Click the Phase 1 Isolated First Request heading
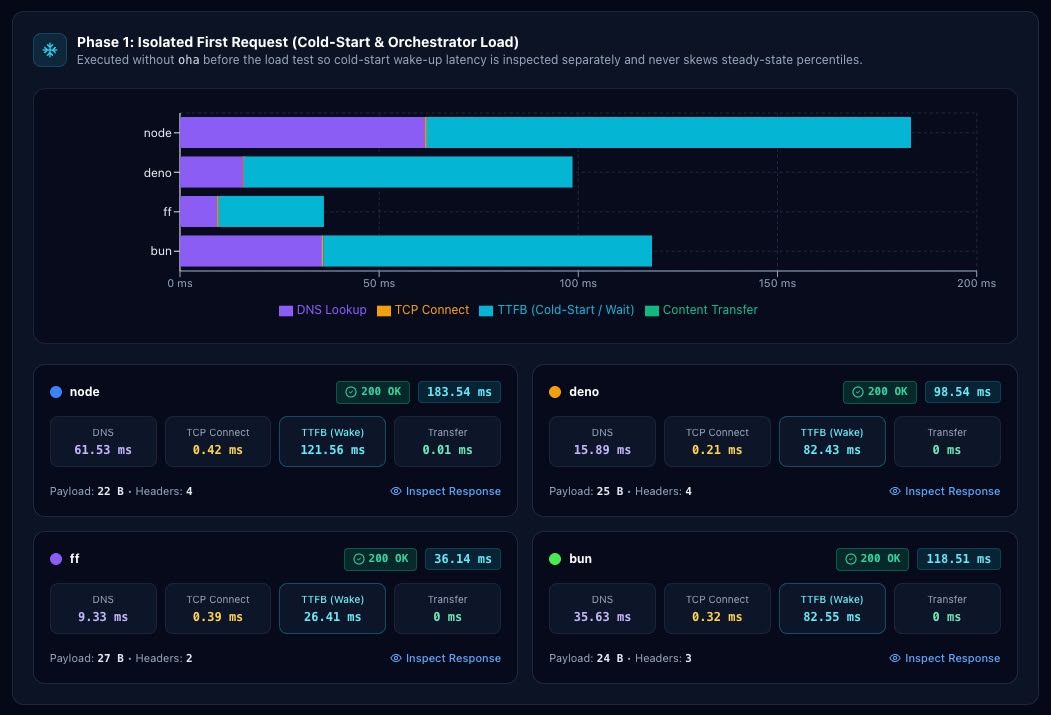Image resolution: width=1051 pixels, height=715 pixels. tap(298, 42)
